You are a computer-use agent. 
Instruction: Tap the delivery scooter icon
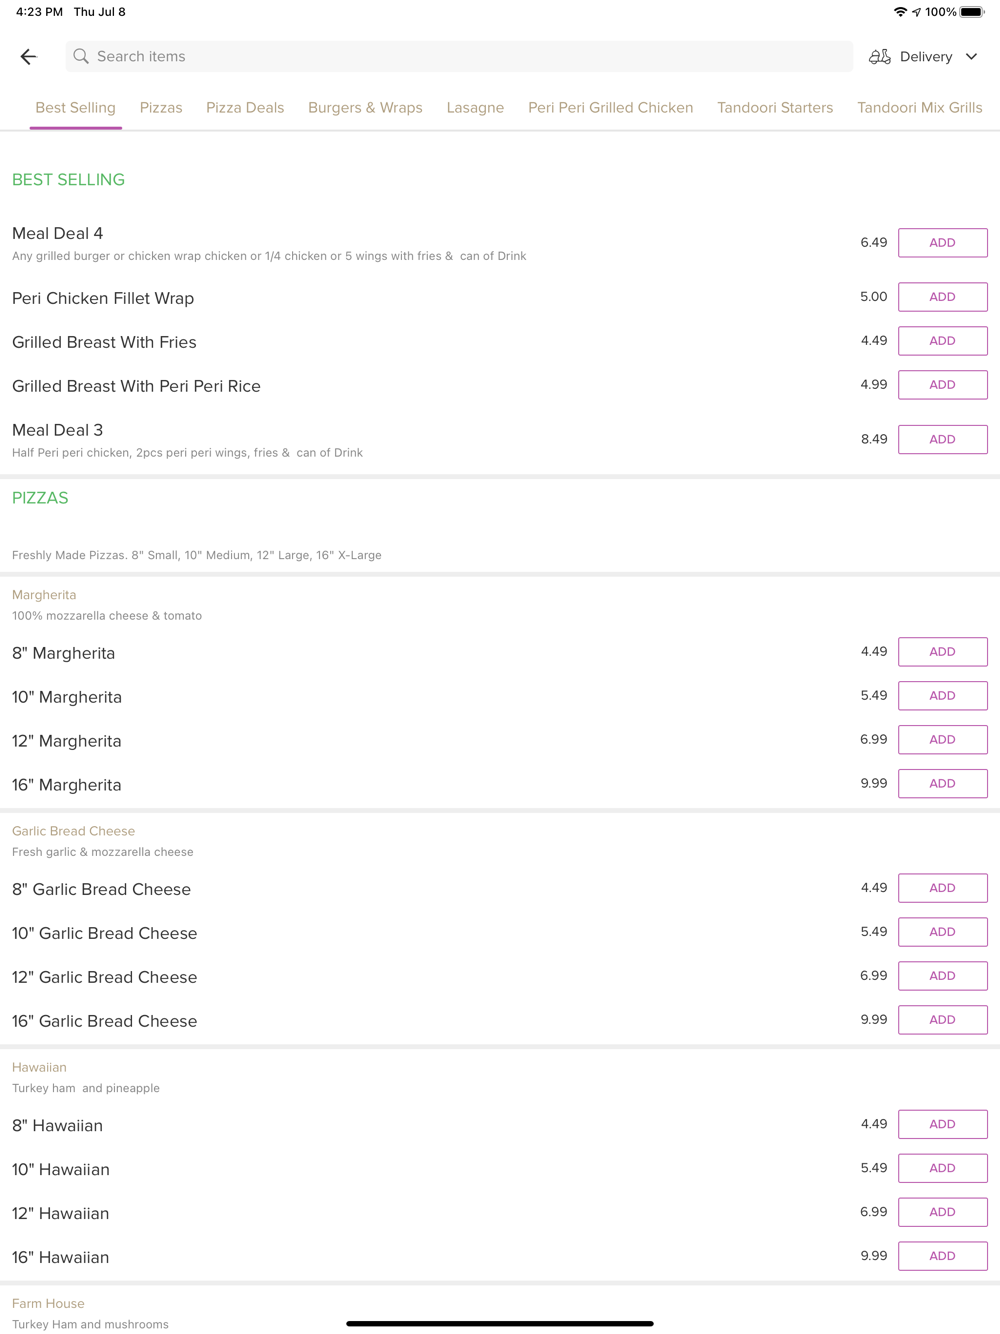pyautogui.click(x=879, y=57)
